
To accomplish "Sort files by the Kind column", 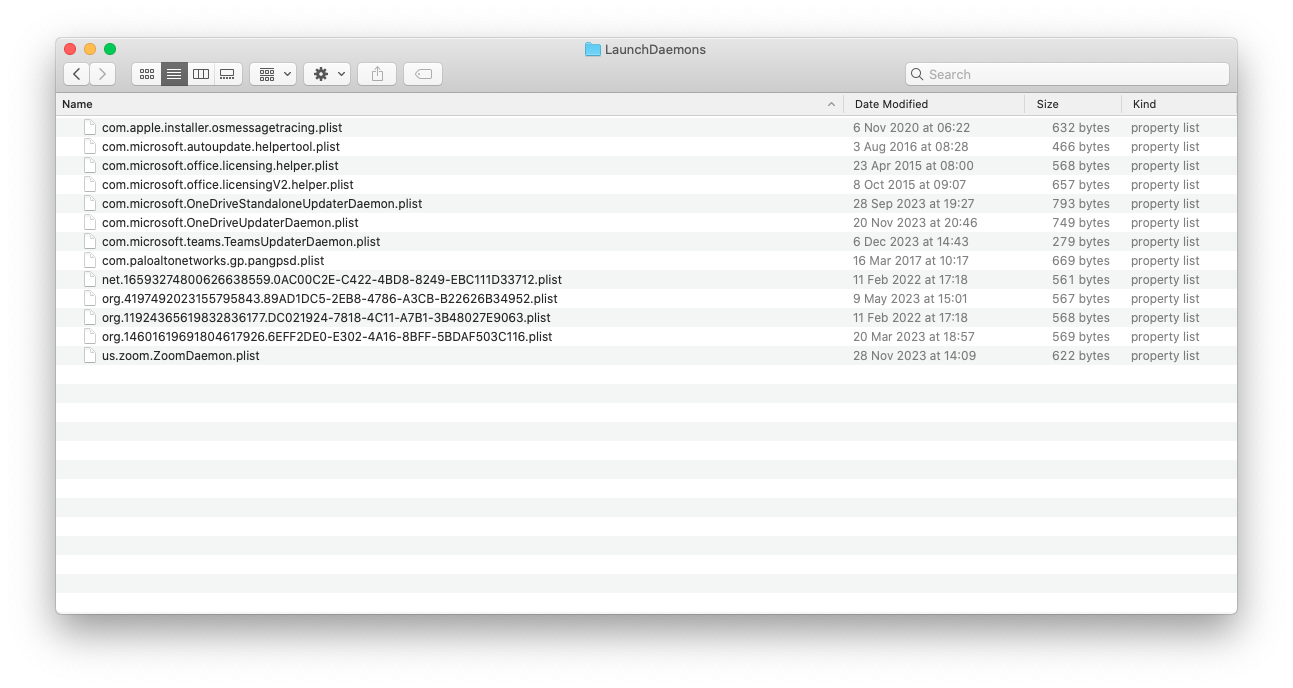I will coord(1143,103).
